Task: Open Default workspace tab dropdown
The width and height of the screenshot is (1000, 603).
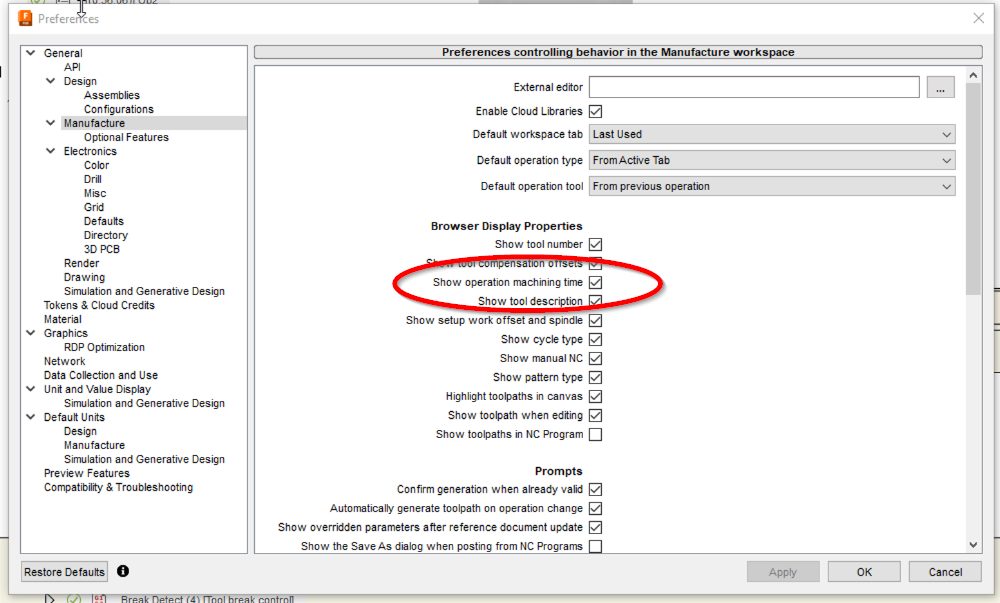Action: pyautogui.click(x=772, y=134)
